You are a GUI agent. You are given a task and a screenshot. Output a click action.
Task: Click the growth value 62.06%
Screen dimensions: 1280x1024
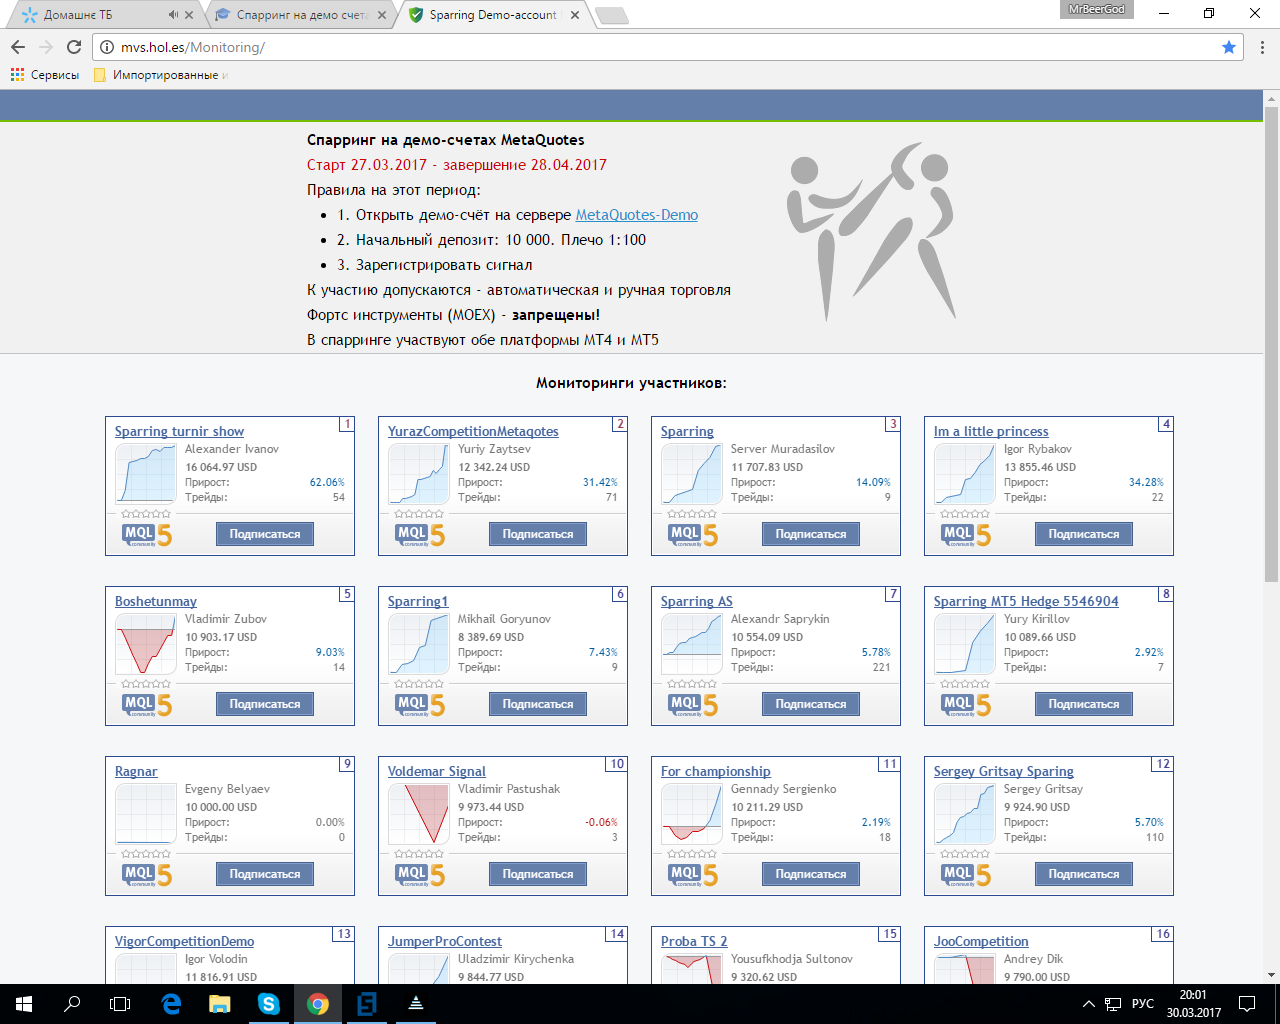(x=327, y=482)
